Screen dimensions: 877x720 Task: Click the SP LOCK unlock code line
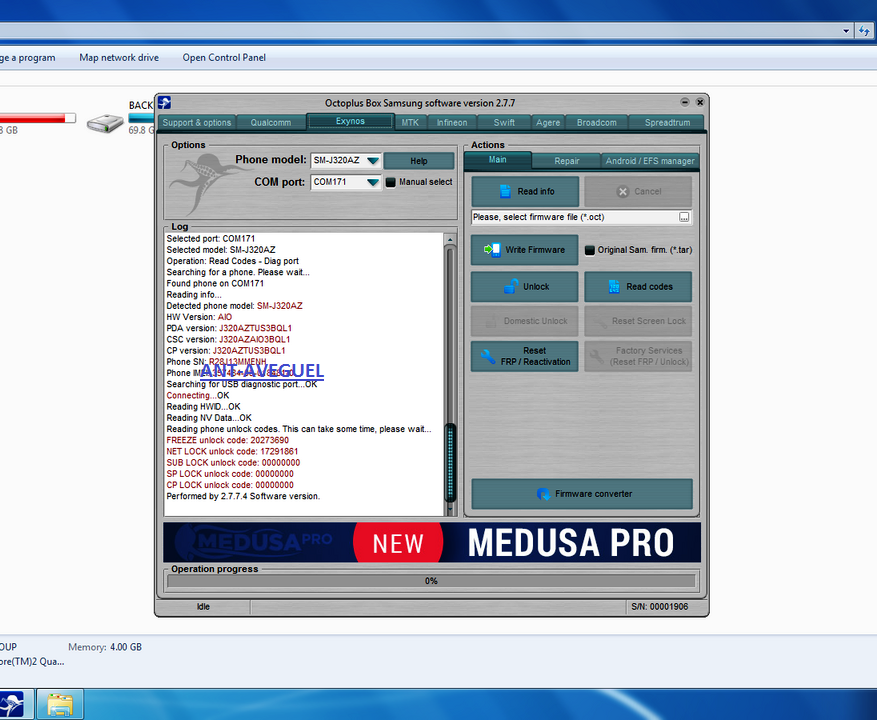(x=230, y=474)
